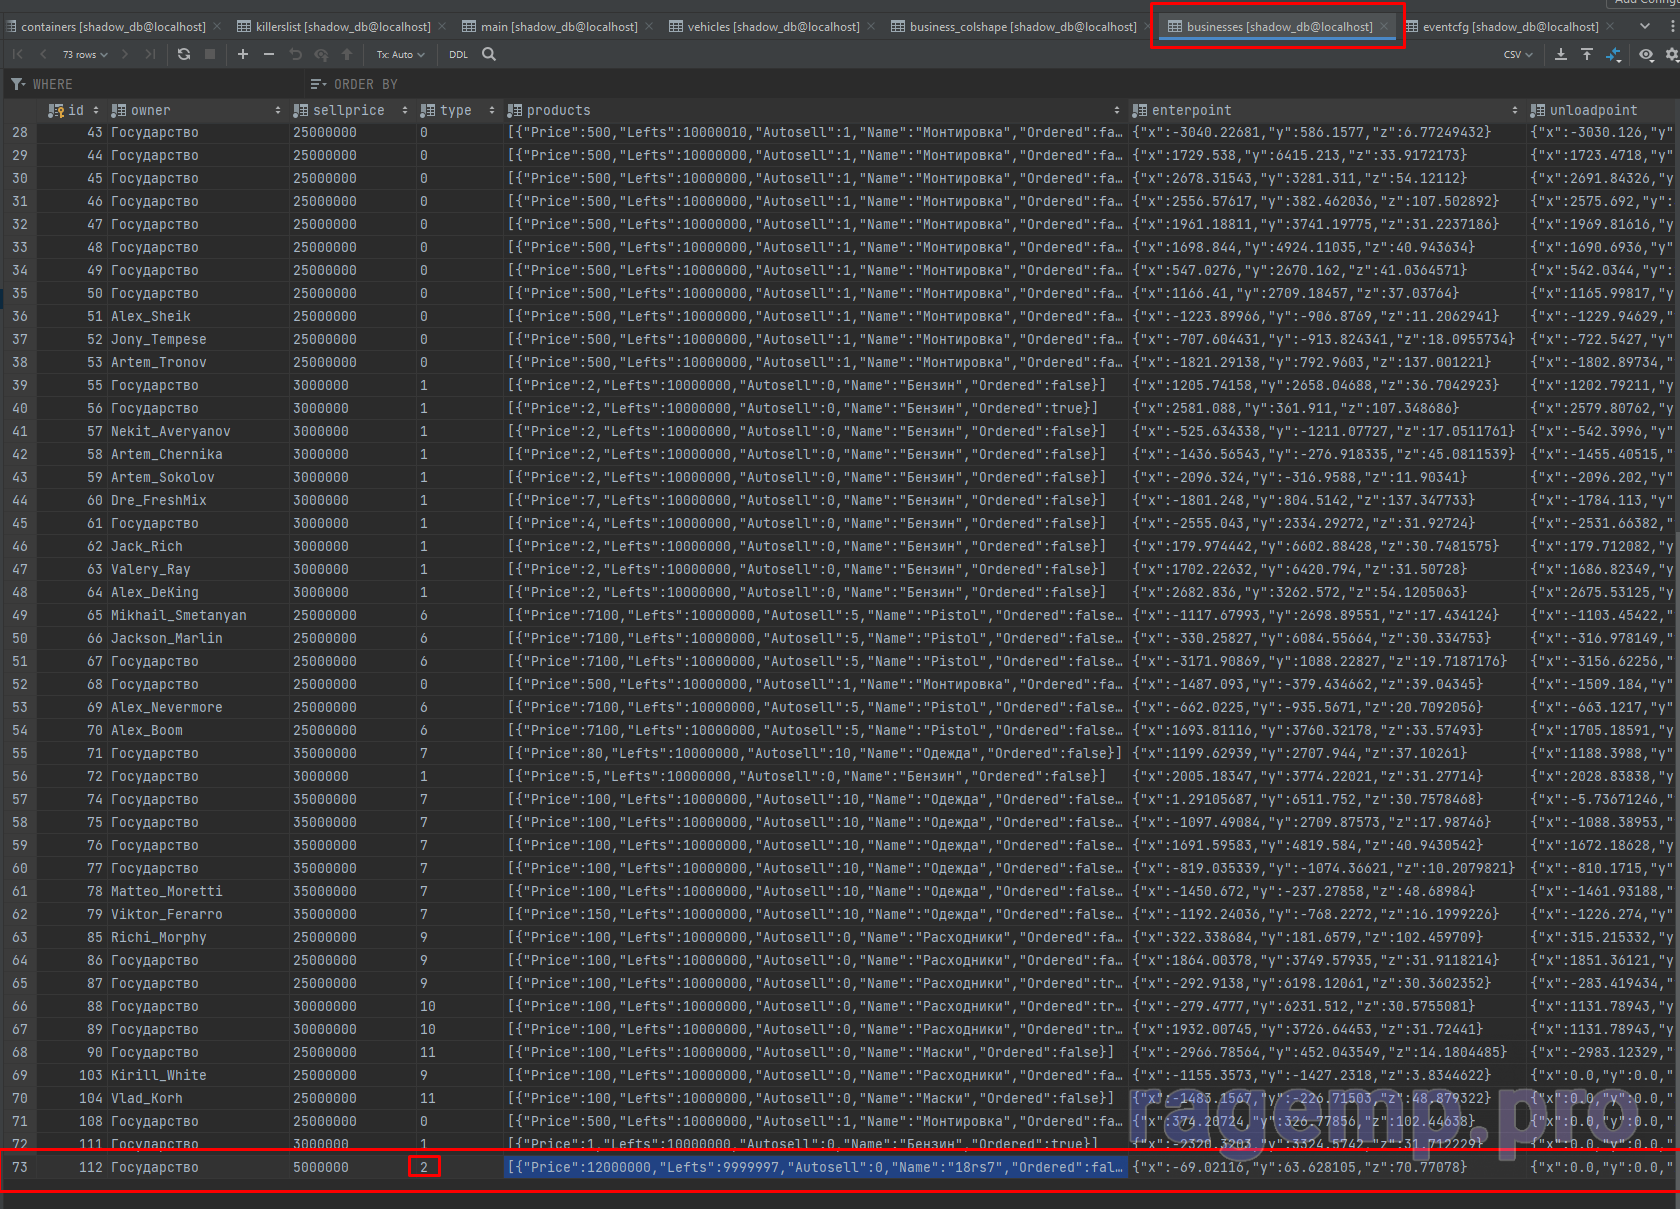The width and height of the screenshot is (1680, 1209).
Task: Open the Tx: Auto transaction mode dropdown
Action: point(400,55)
